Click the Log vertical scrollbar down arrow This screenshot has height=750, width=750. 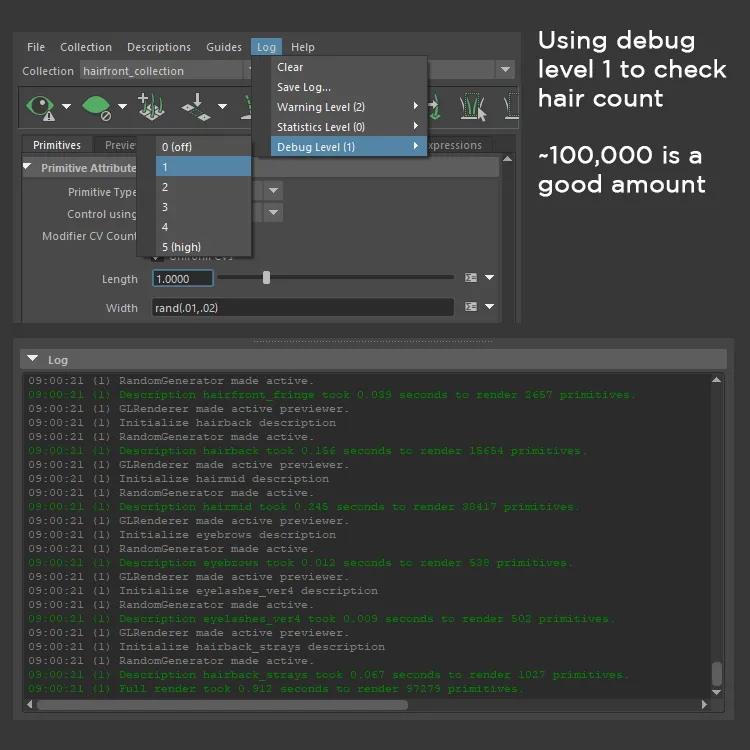(716, 692)
